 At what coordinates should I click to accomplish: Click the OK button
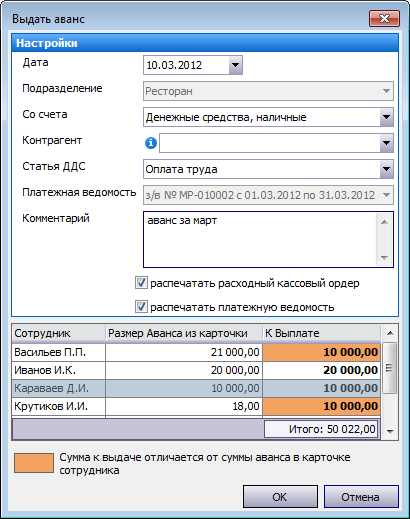point(280,497)
